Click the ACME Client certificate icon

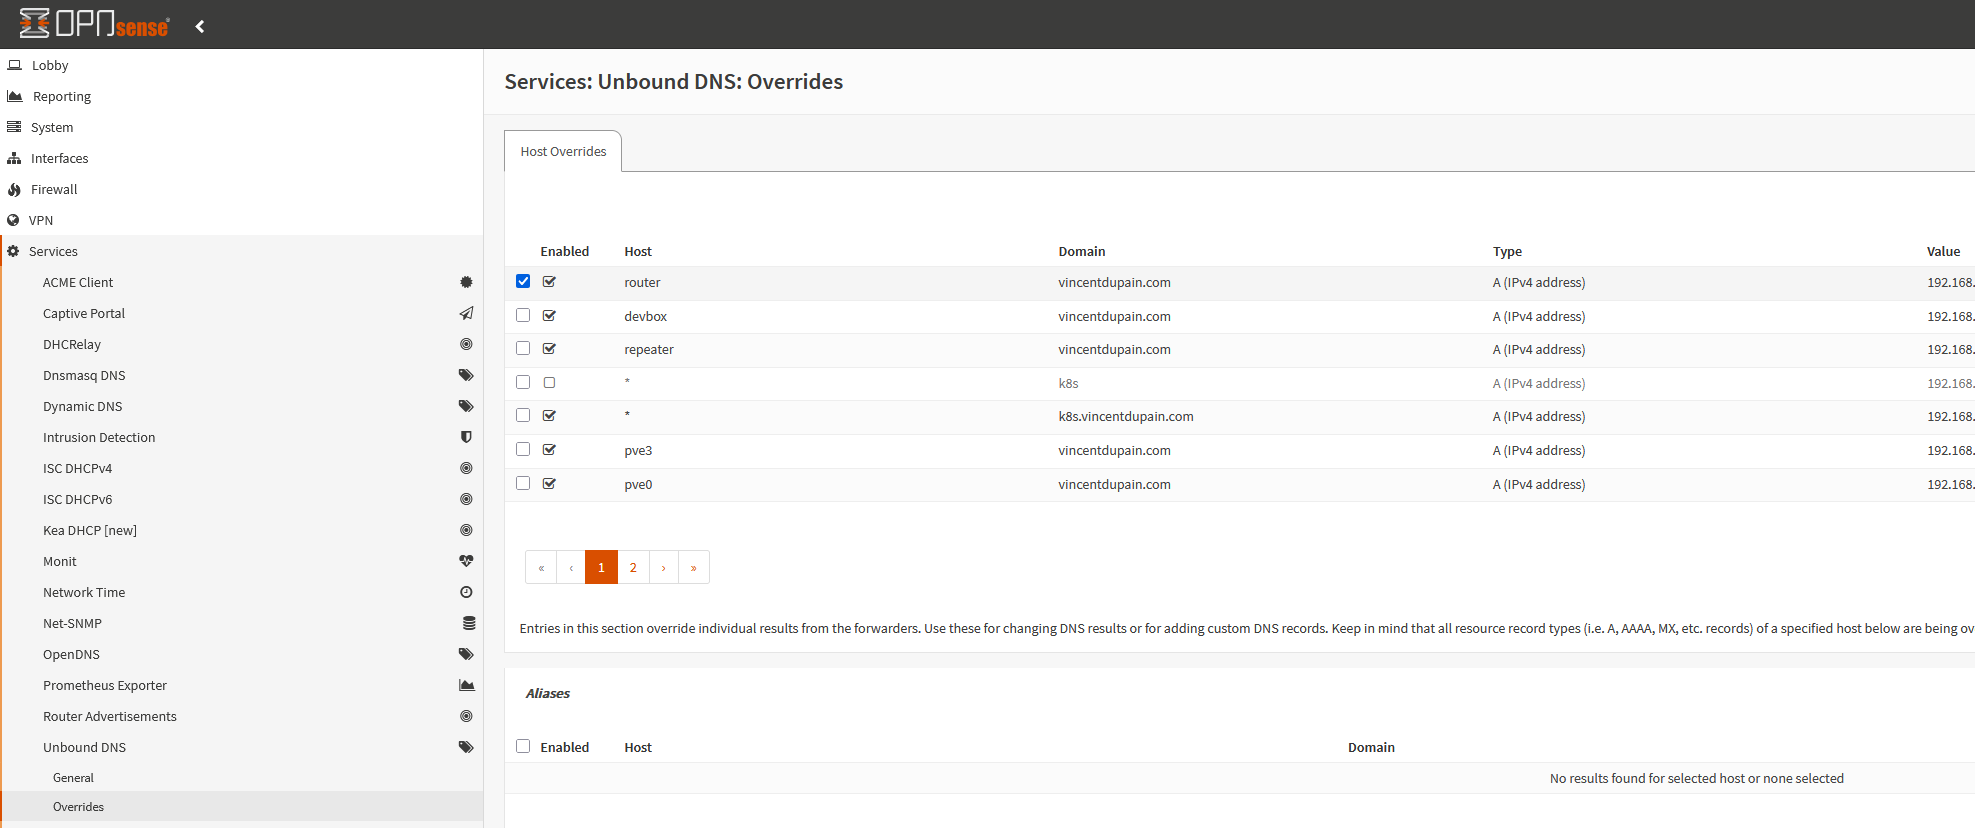tap(466, 283)
